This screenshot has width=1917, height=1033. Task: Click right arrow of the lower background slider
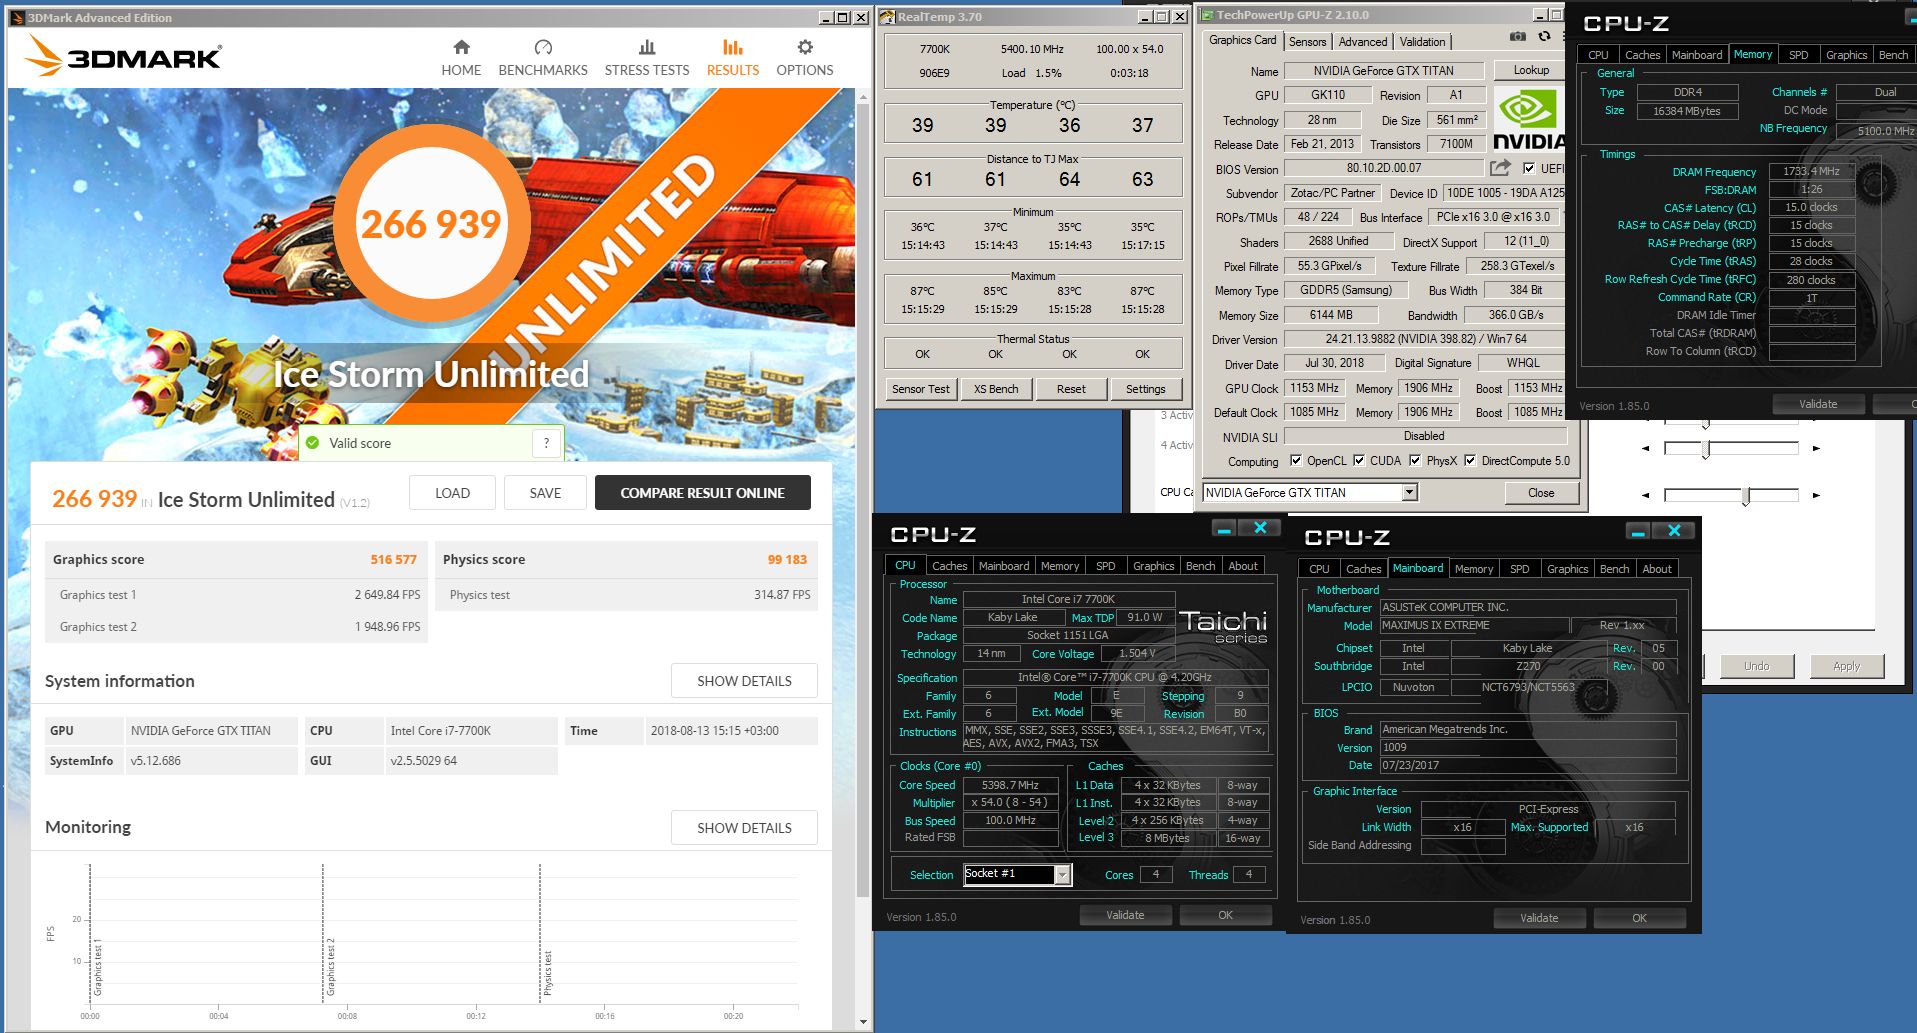click(1816, 495)
